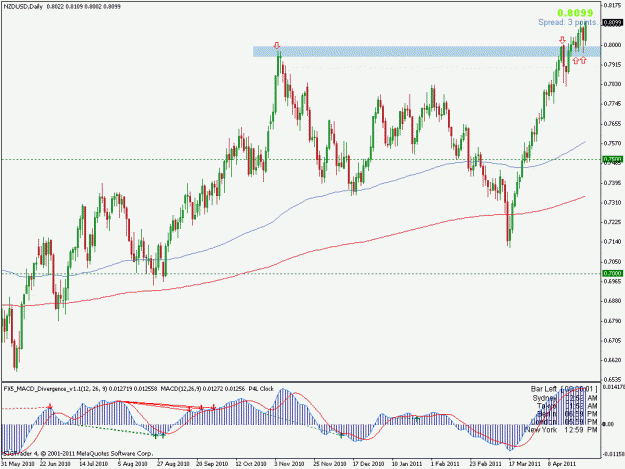625x469 pixels.
Task: Click the large green 0.8099 price display
Action: point(575,13)
